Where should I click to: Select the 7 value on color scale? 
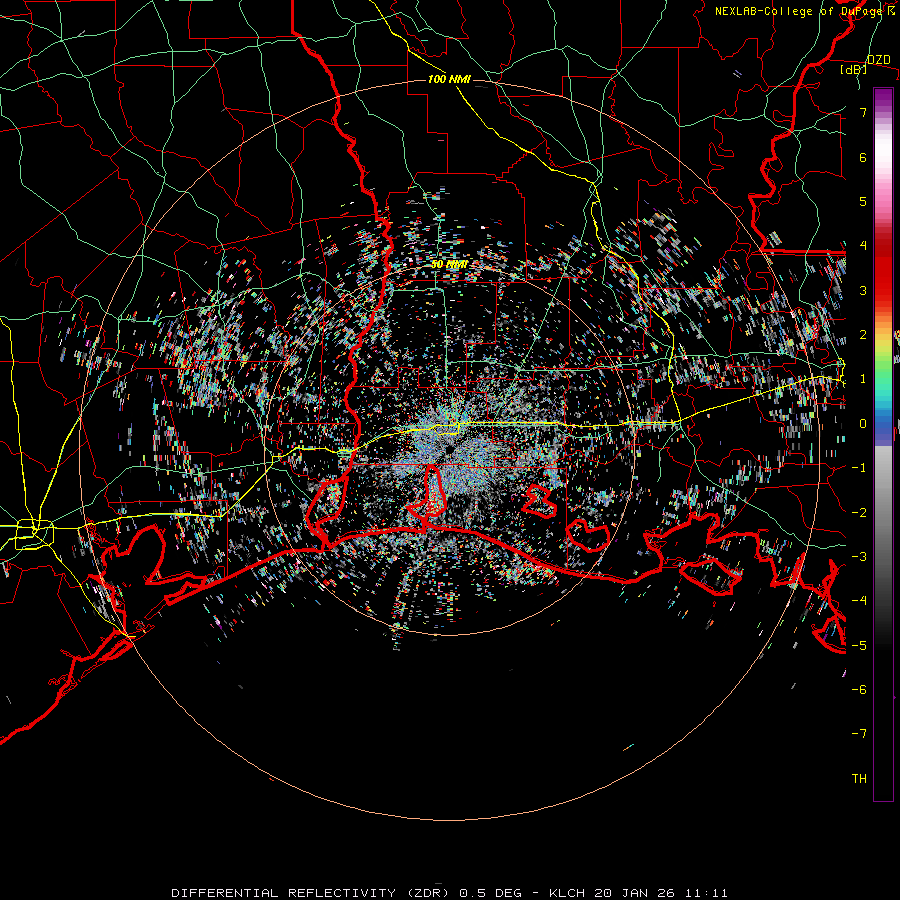point(863,112)
